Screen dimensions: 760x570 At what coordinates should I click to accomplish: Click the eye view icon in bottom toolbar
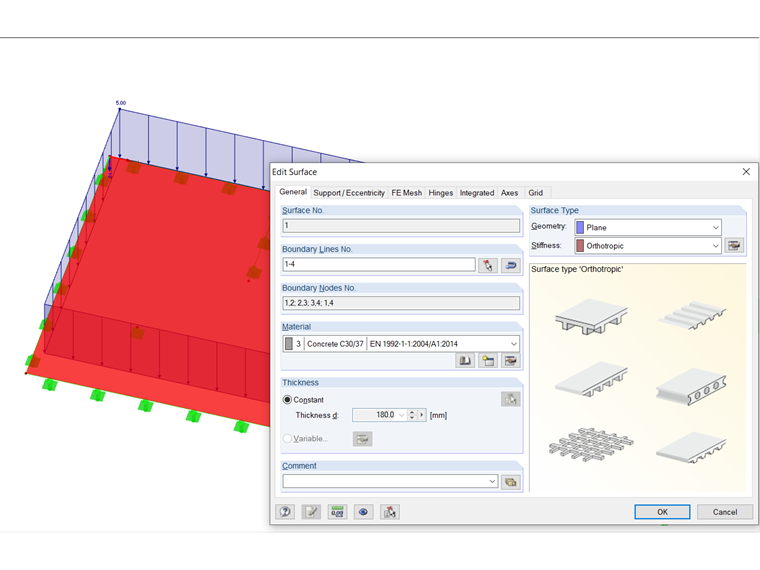click(x=364, y=512)
